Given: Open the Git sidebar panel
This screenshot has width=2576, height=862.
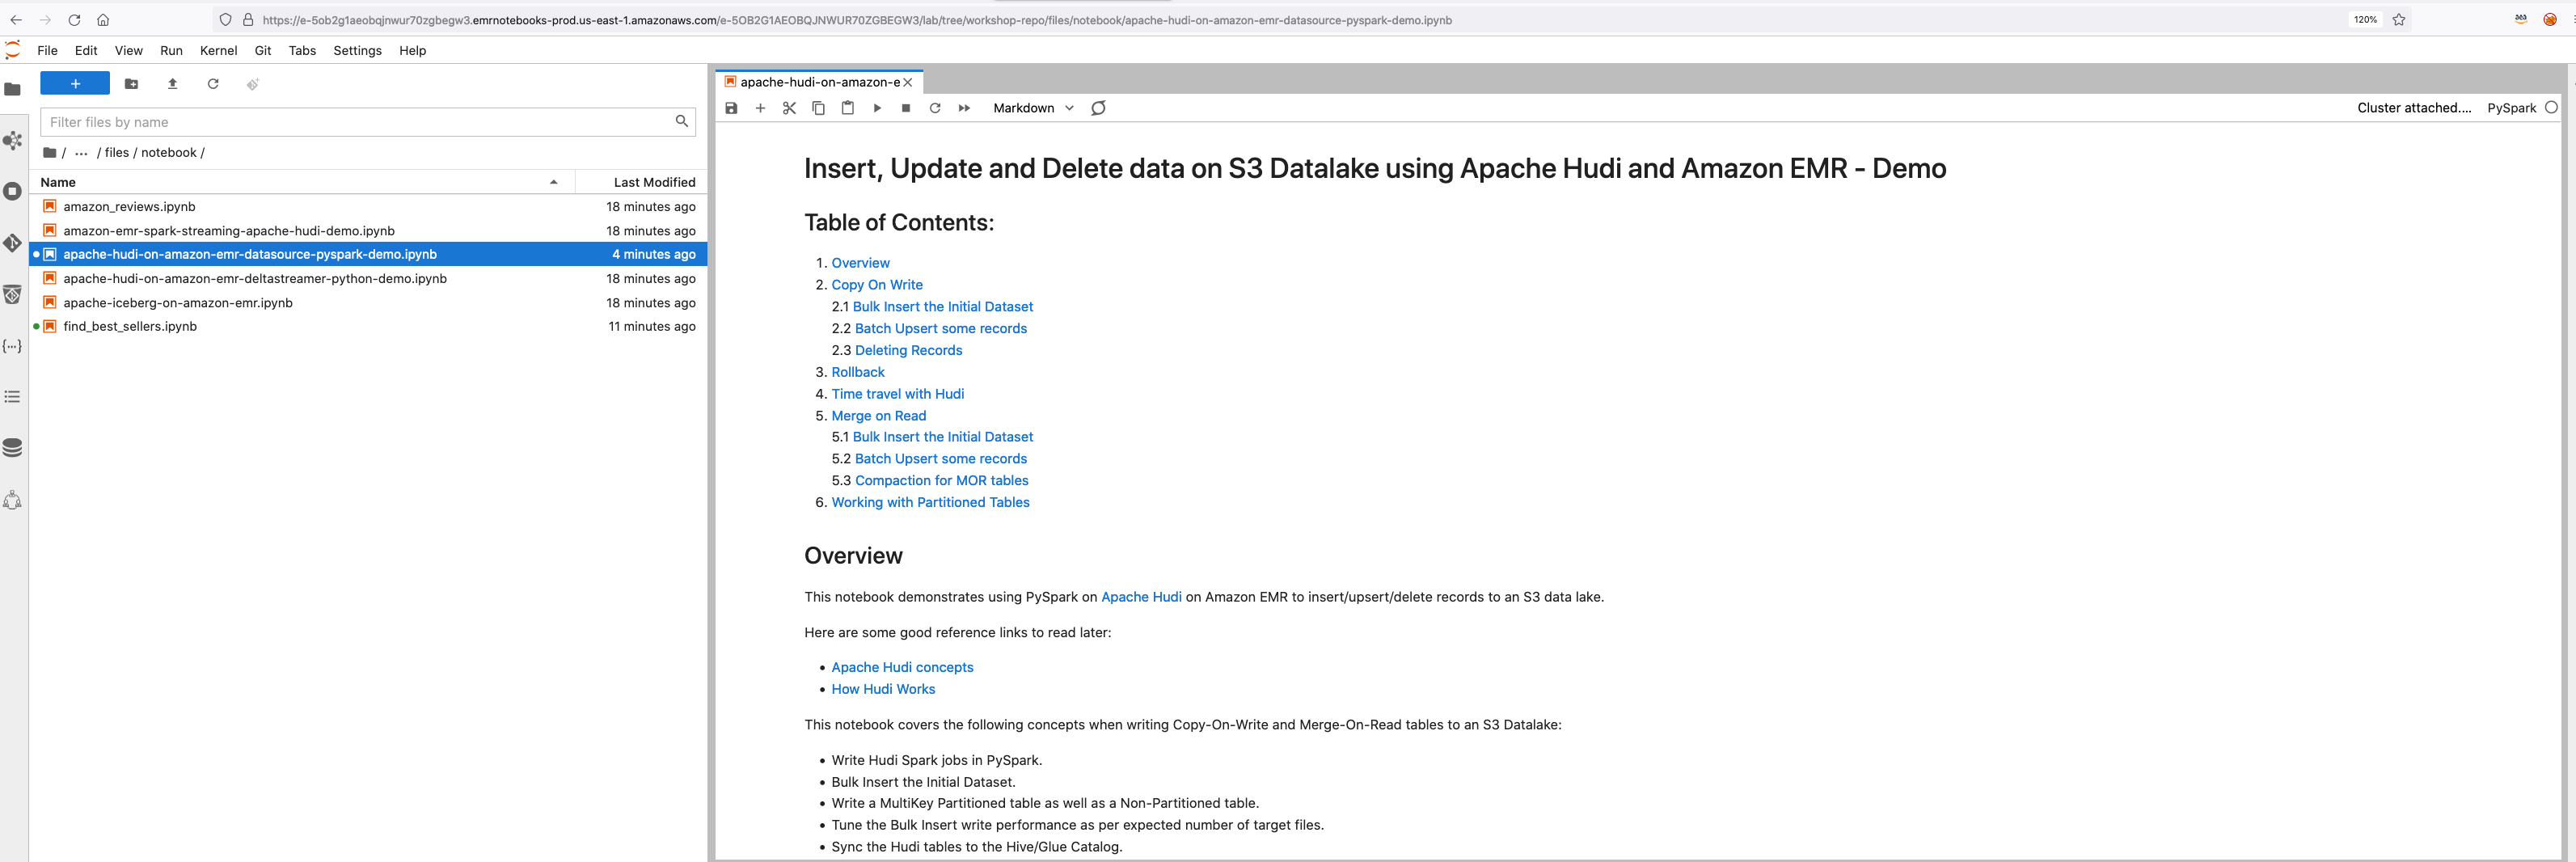Looking at the screenshot, I should pos(13,243).
